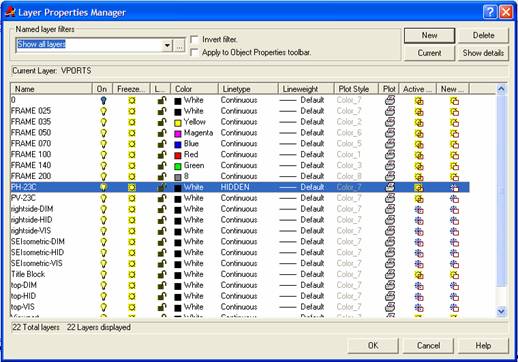Click new viewport freeze icon for Title Block

pos(454,275)
